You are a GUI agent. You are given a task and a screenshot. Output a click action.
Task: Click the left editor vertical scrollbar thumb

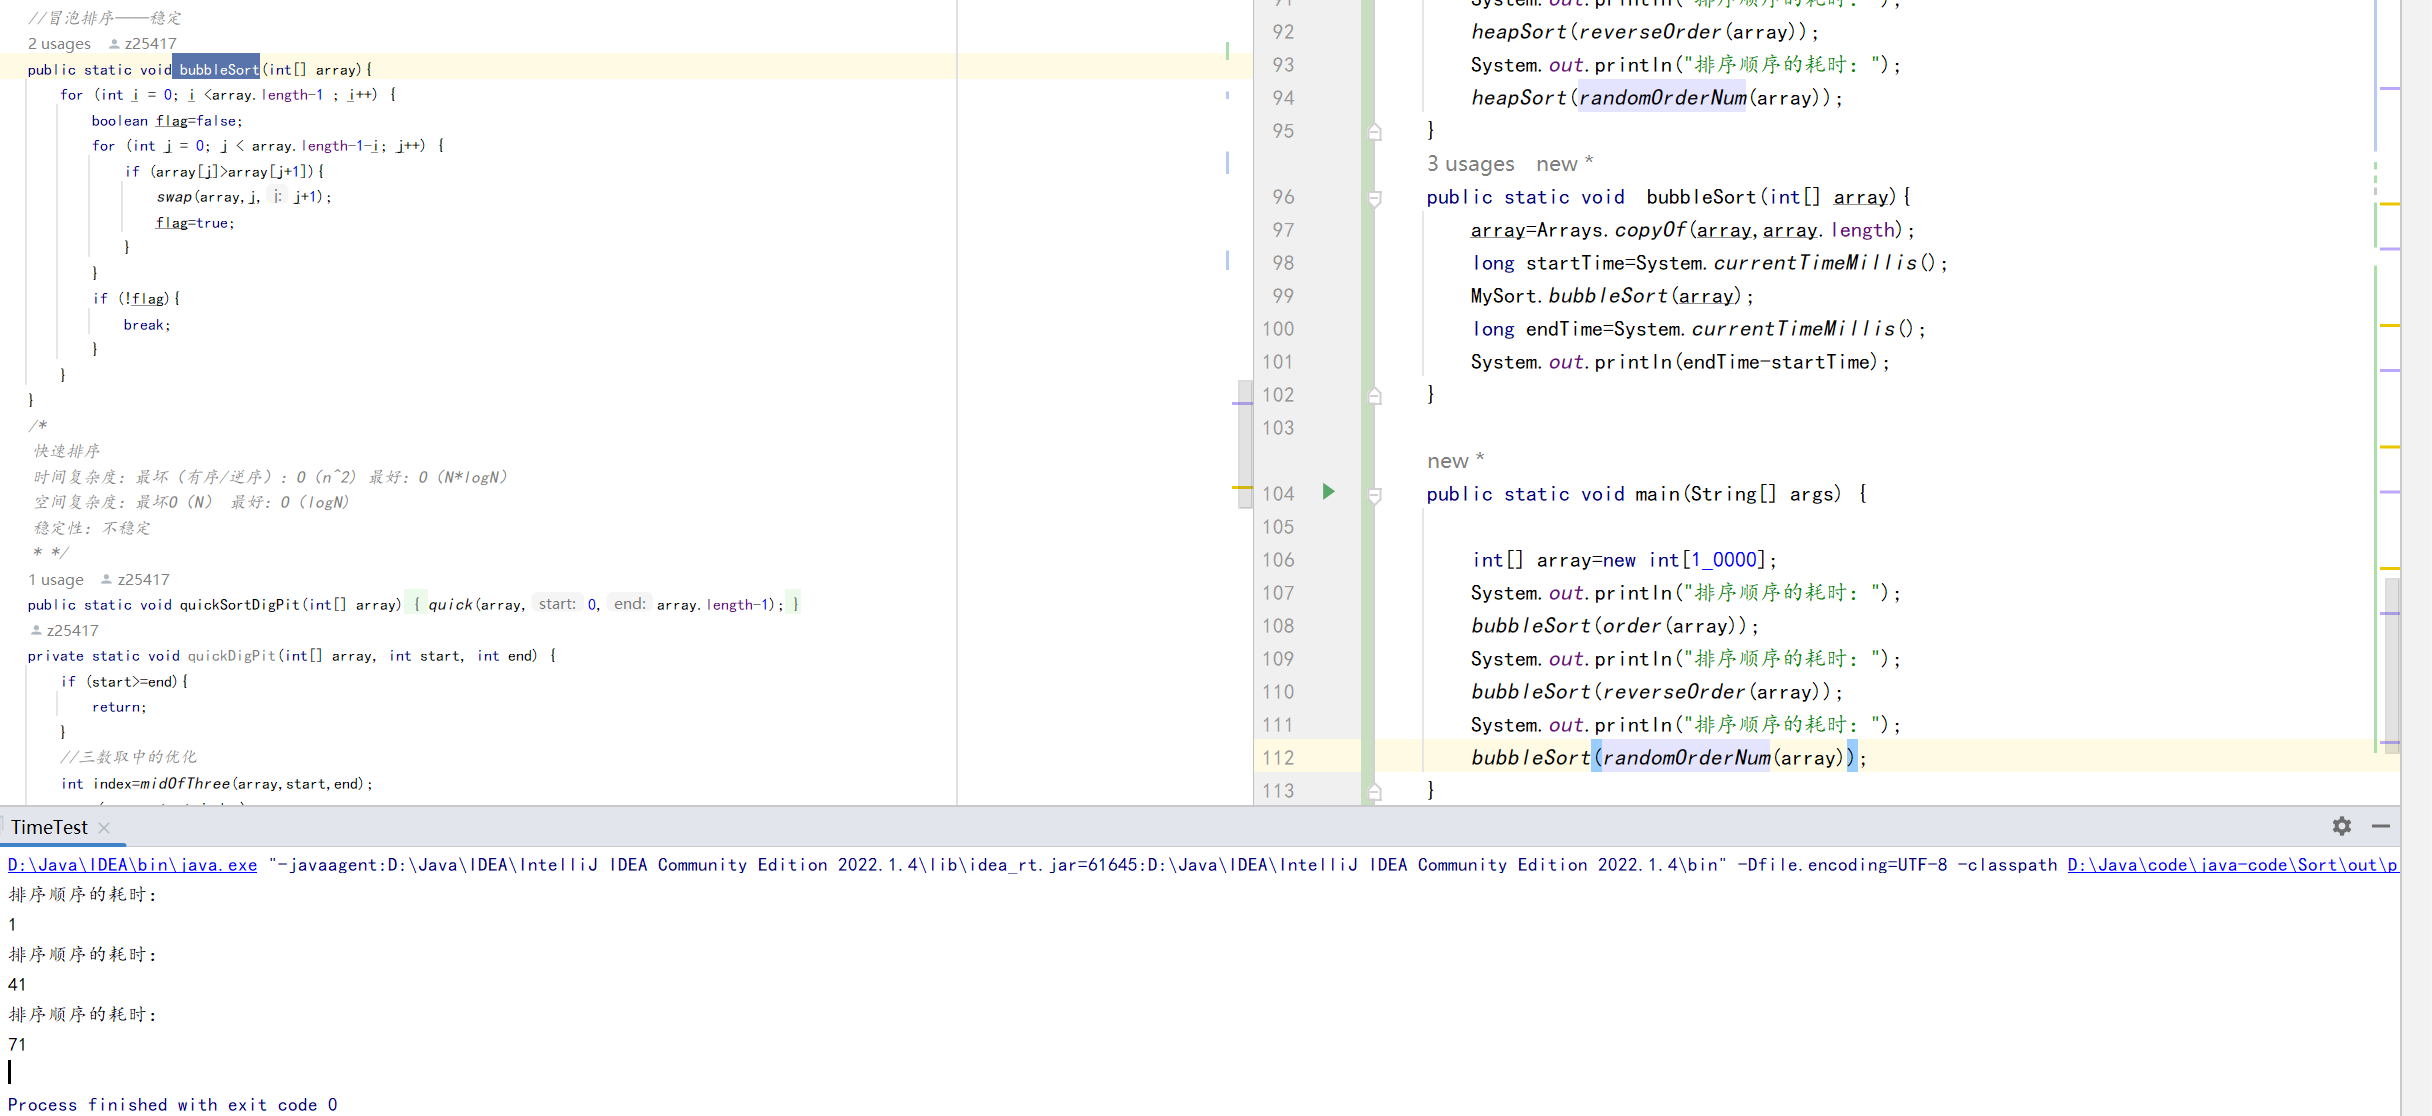point(1244,443)
